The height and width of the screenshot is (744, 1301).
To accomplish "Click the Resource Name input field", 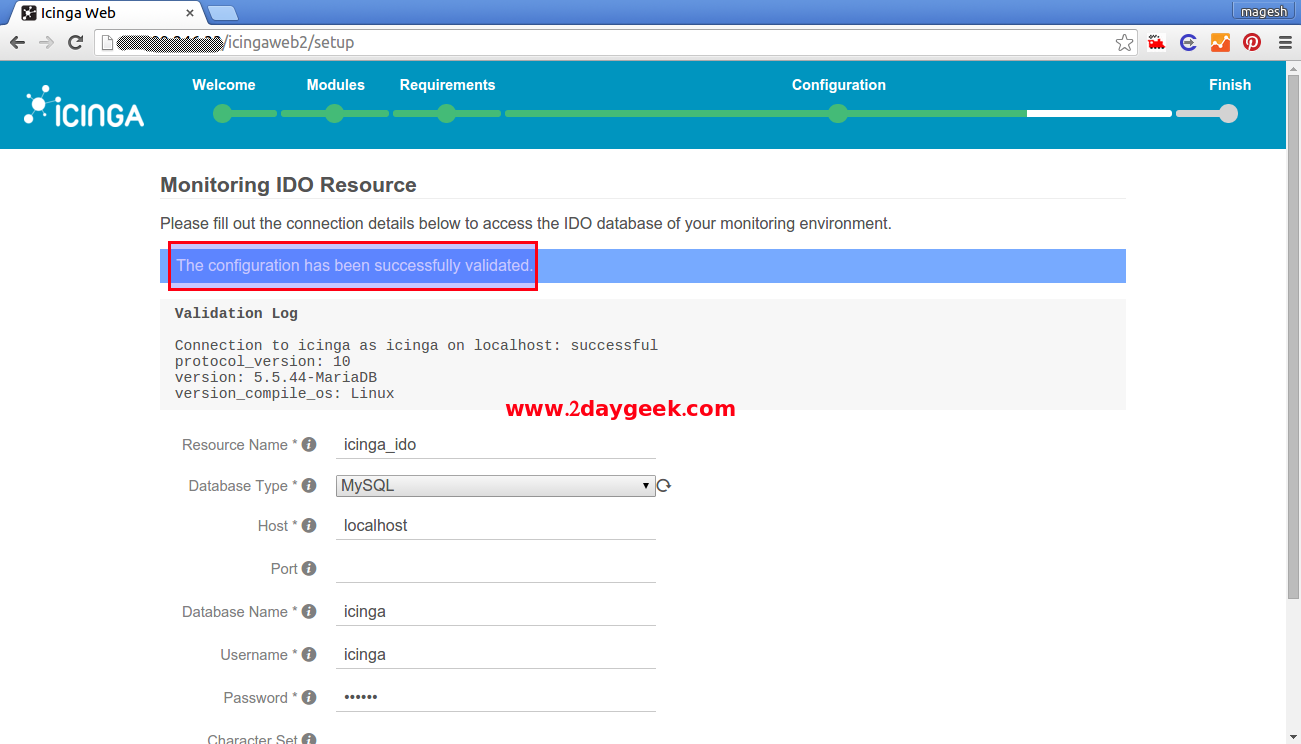I will (496, 444).
